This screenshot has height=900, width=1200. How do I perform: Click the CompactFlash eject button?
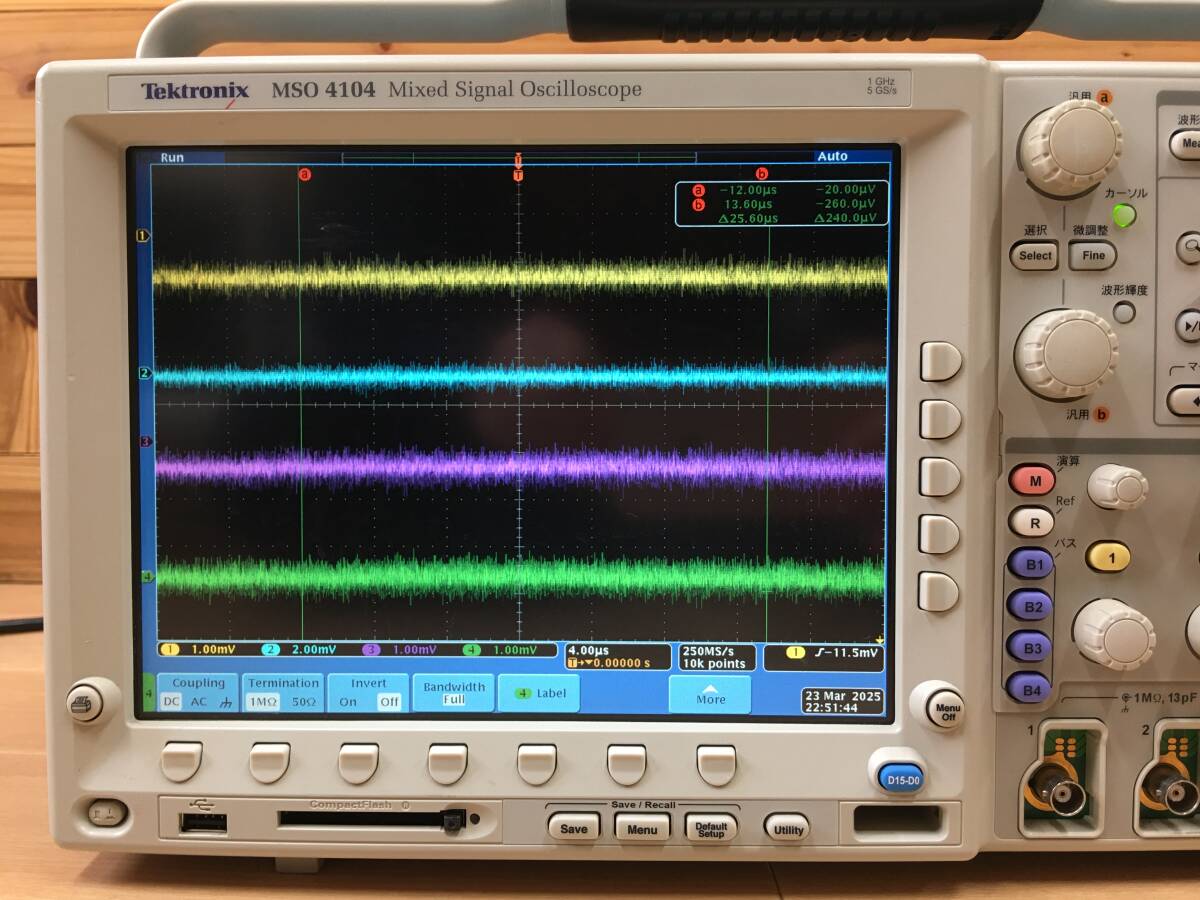click(453, 821)
